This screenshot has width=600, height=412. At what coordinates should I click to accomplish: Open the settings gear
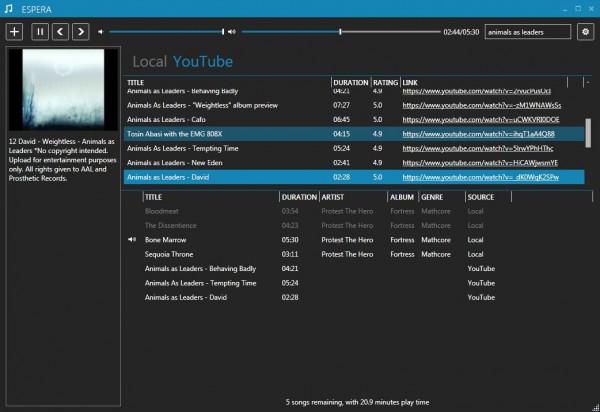click(x=586, y=32)
